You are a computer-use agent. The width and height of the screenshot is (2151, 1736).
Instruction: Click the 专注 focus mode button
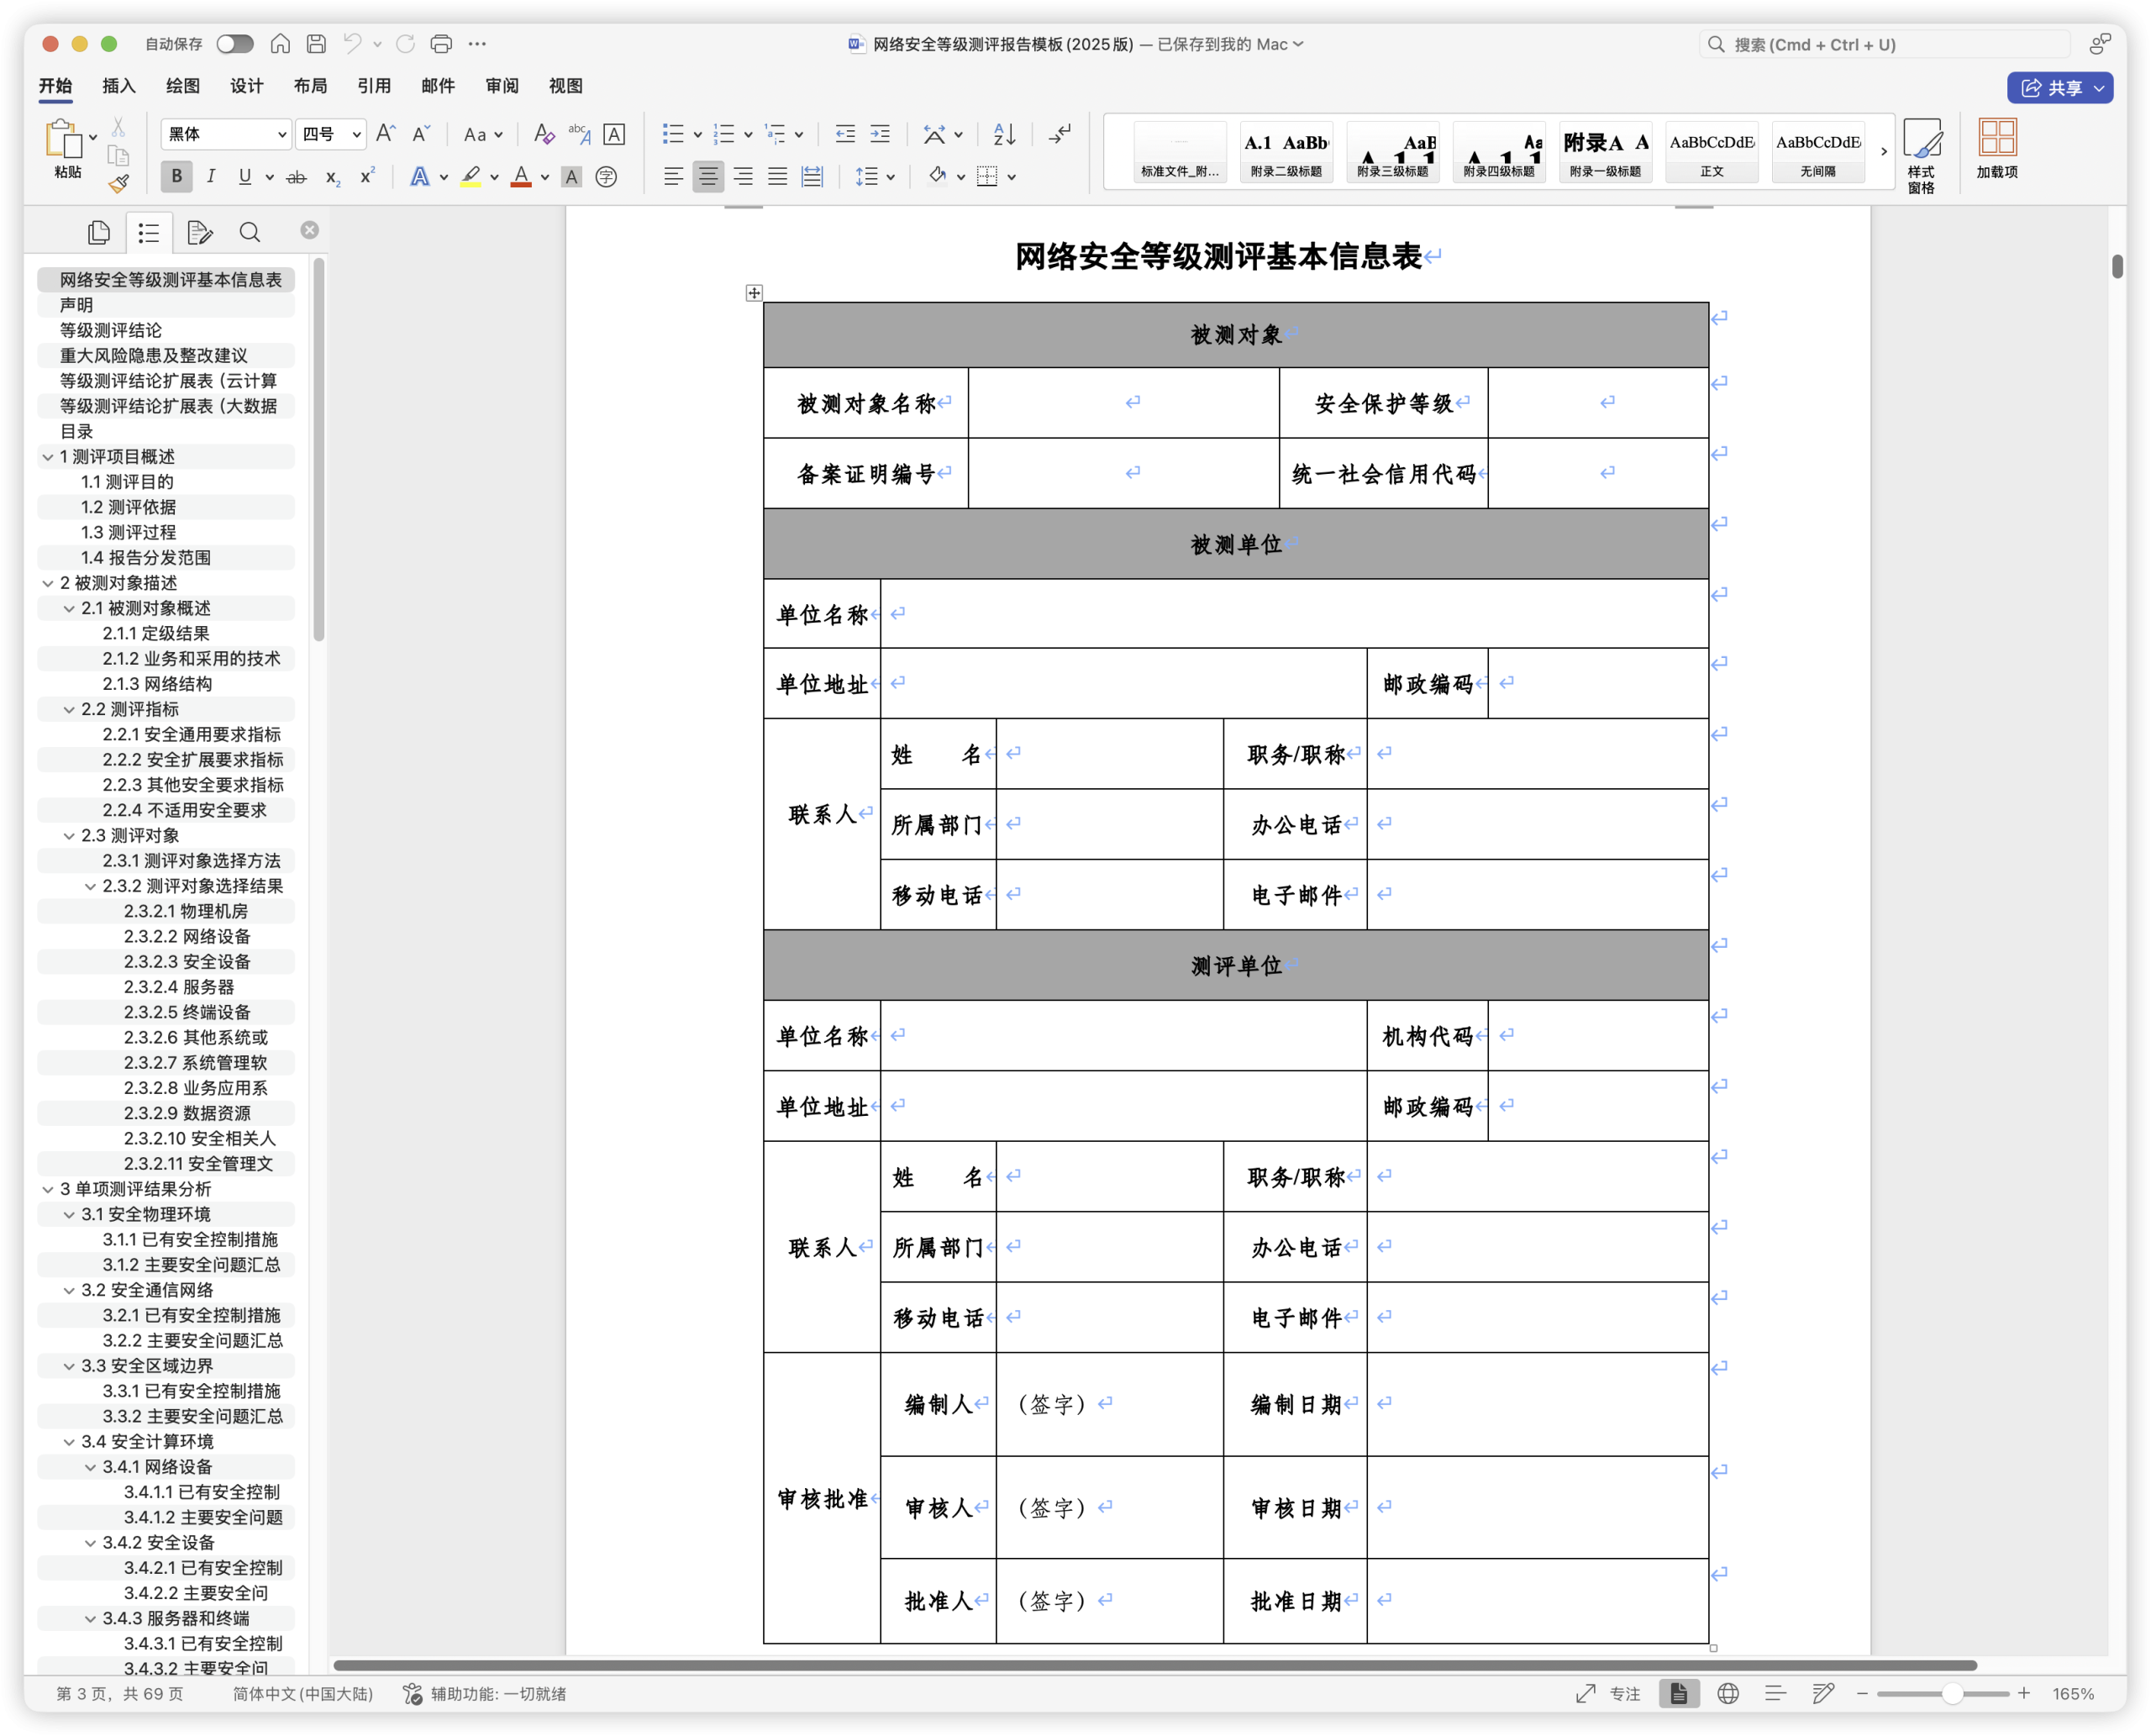pos(1607,1693)
